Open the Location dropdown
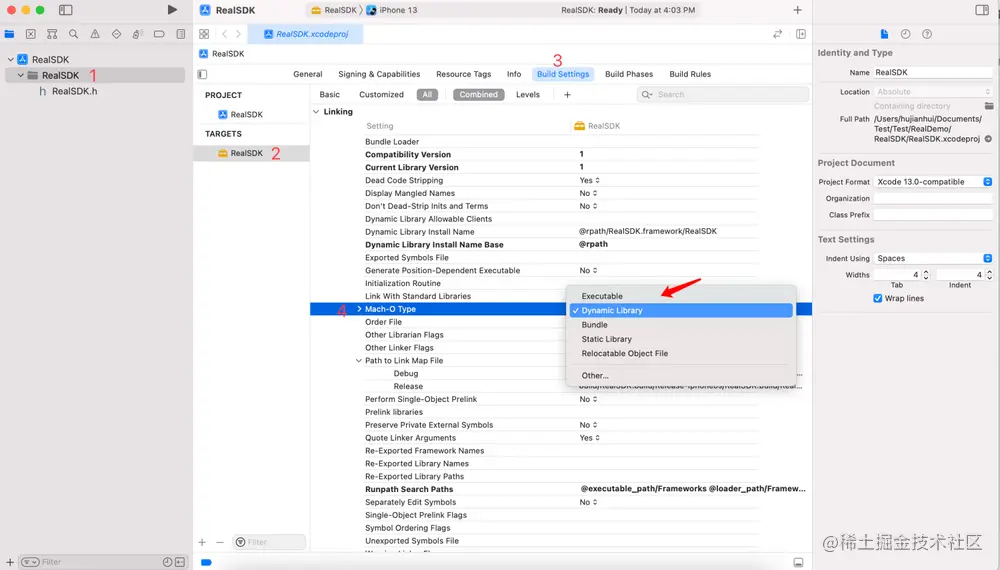This screenshot has height=570, width=1000. point(933,92)
